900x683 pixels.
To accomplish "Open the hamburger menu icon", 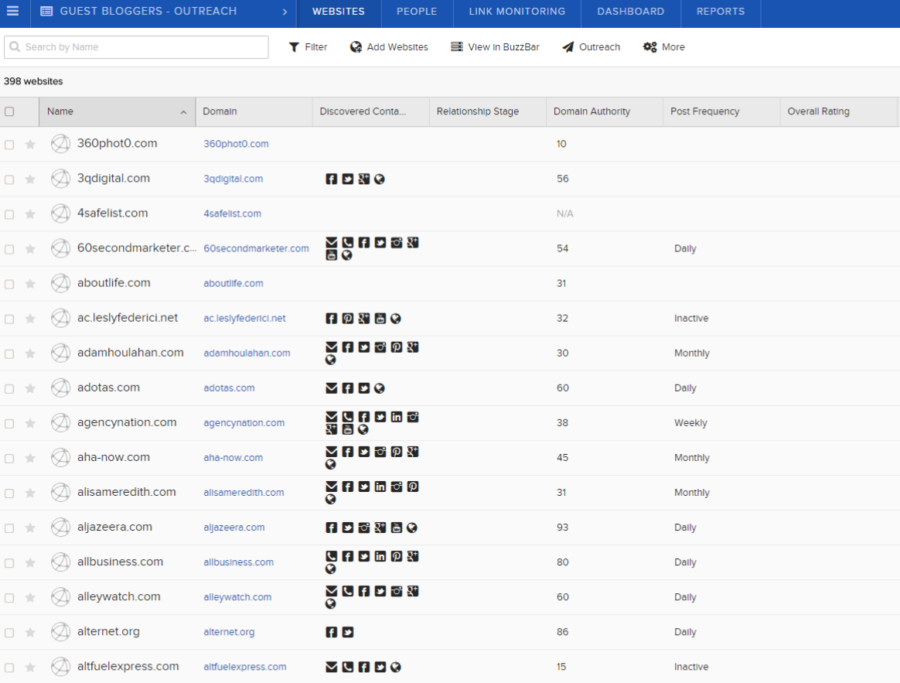I will click(13, 11).
